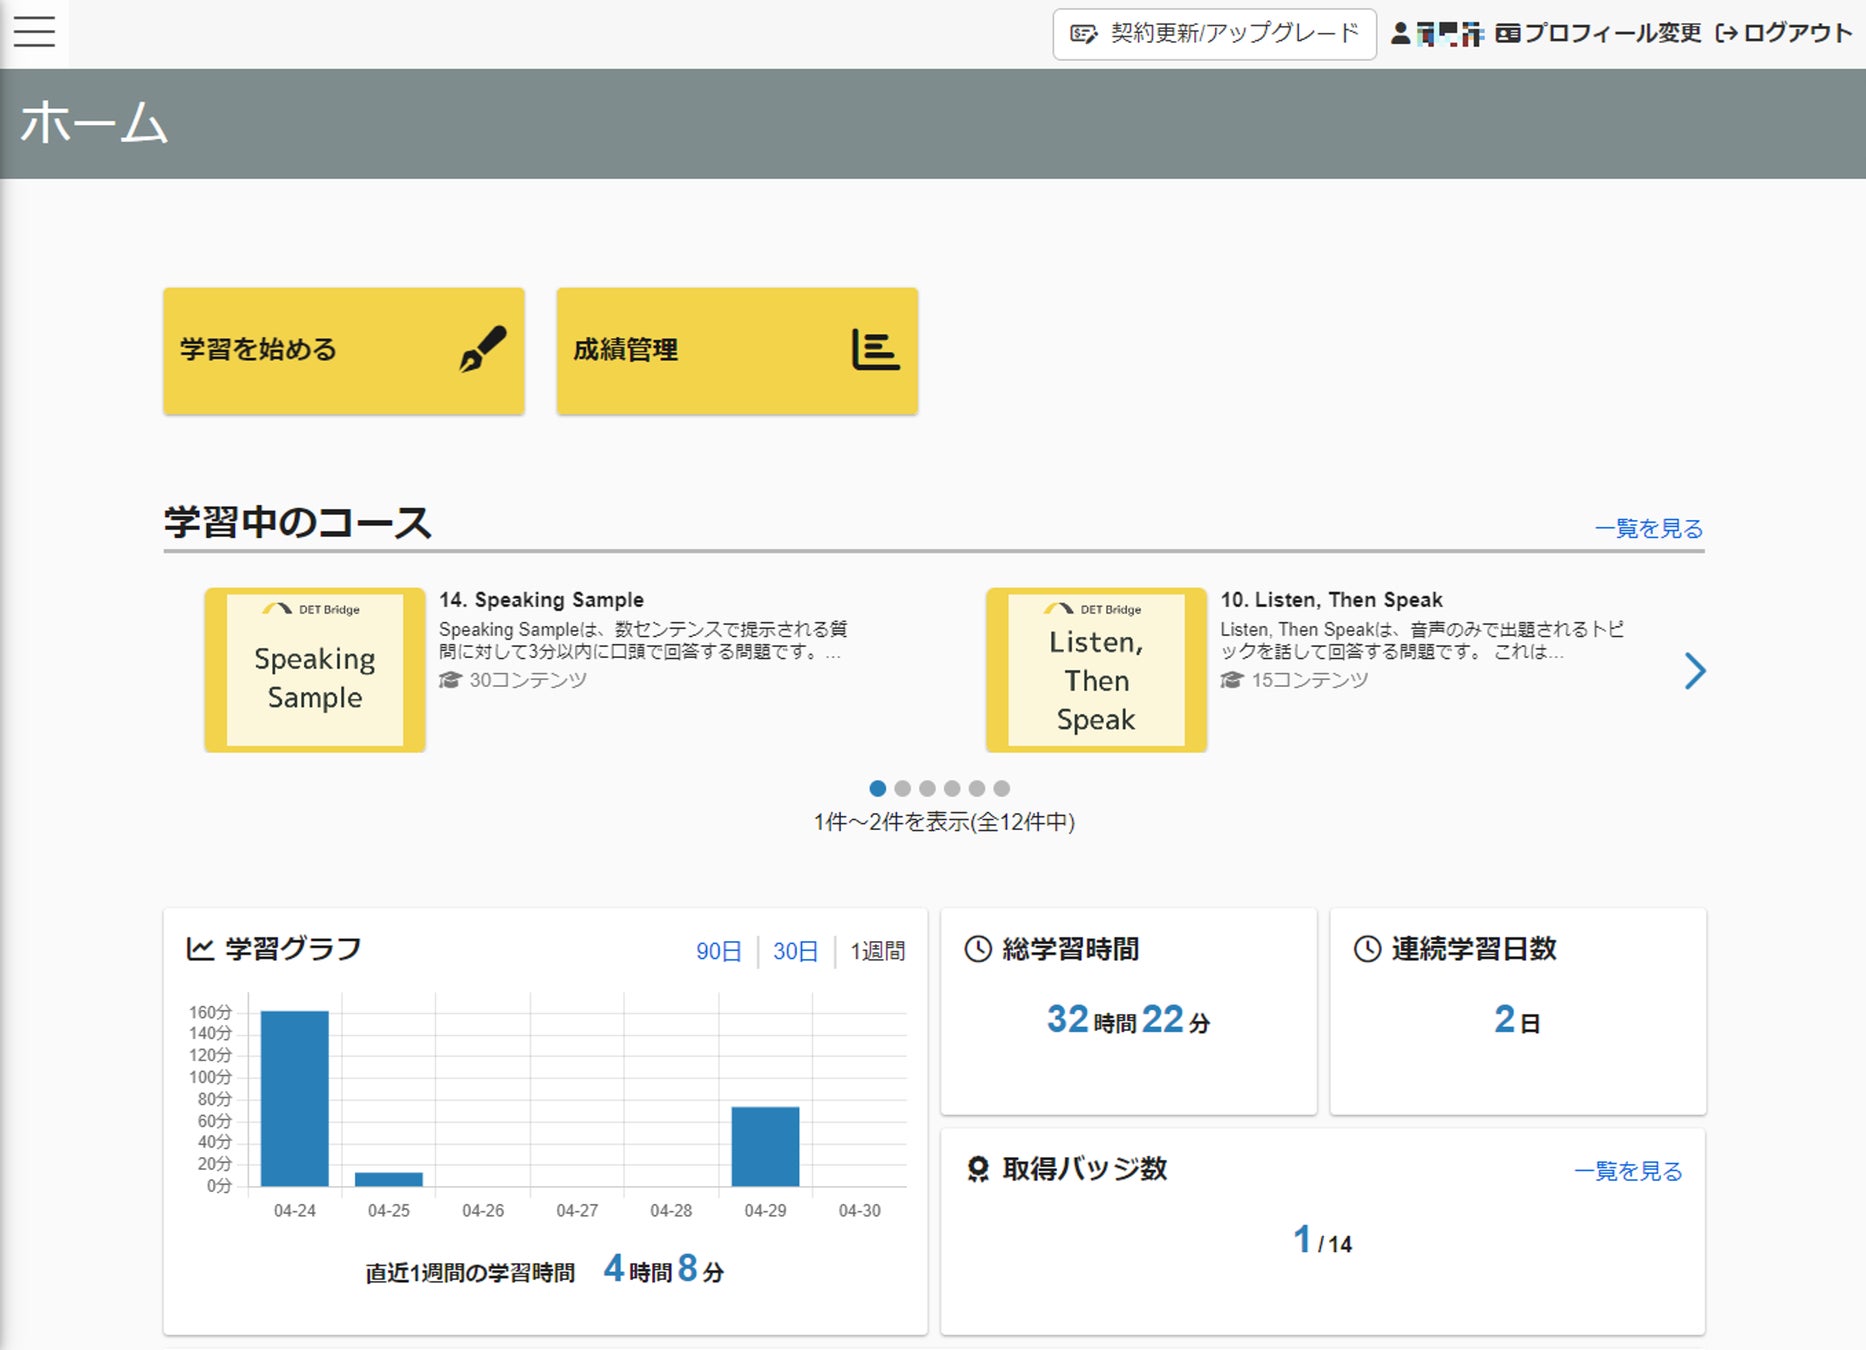This screenshot has width=1866, height=1350.
Task: Select the first carousel page dot
Action: point(878,788)
